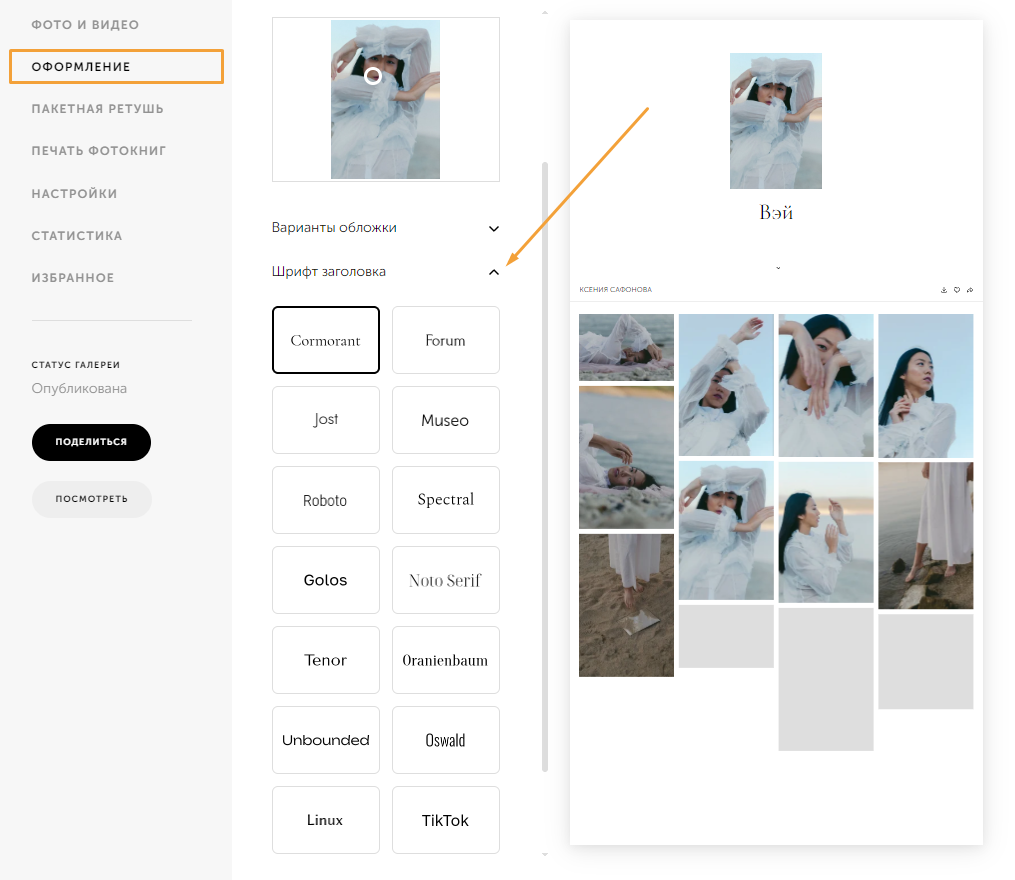This screenshot has width=1015, height=880.
Task: Click the ПОДЕЛИТЬСЯ button
Action: [91, 442]
